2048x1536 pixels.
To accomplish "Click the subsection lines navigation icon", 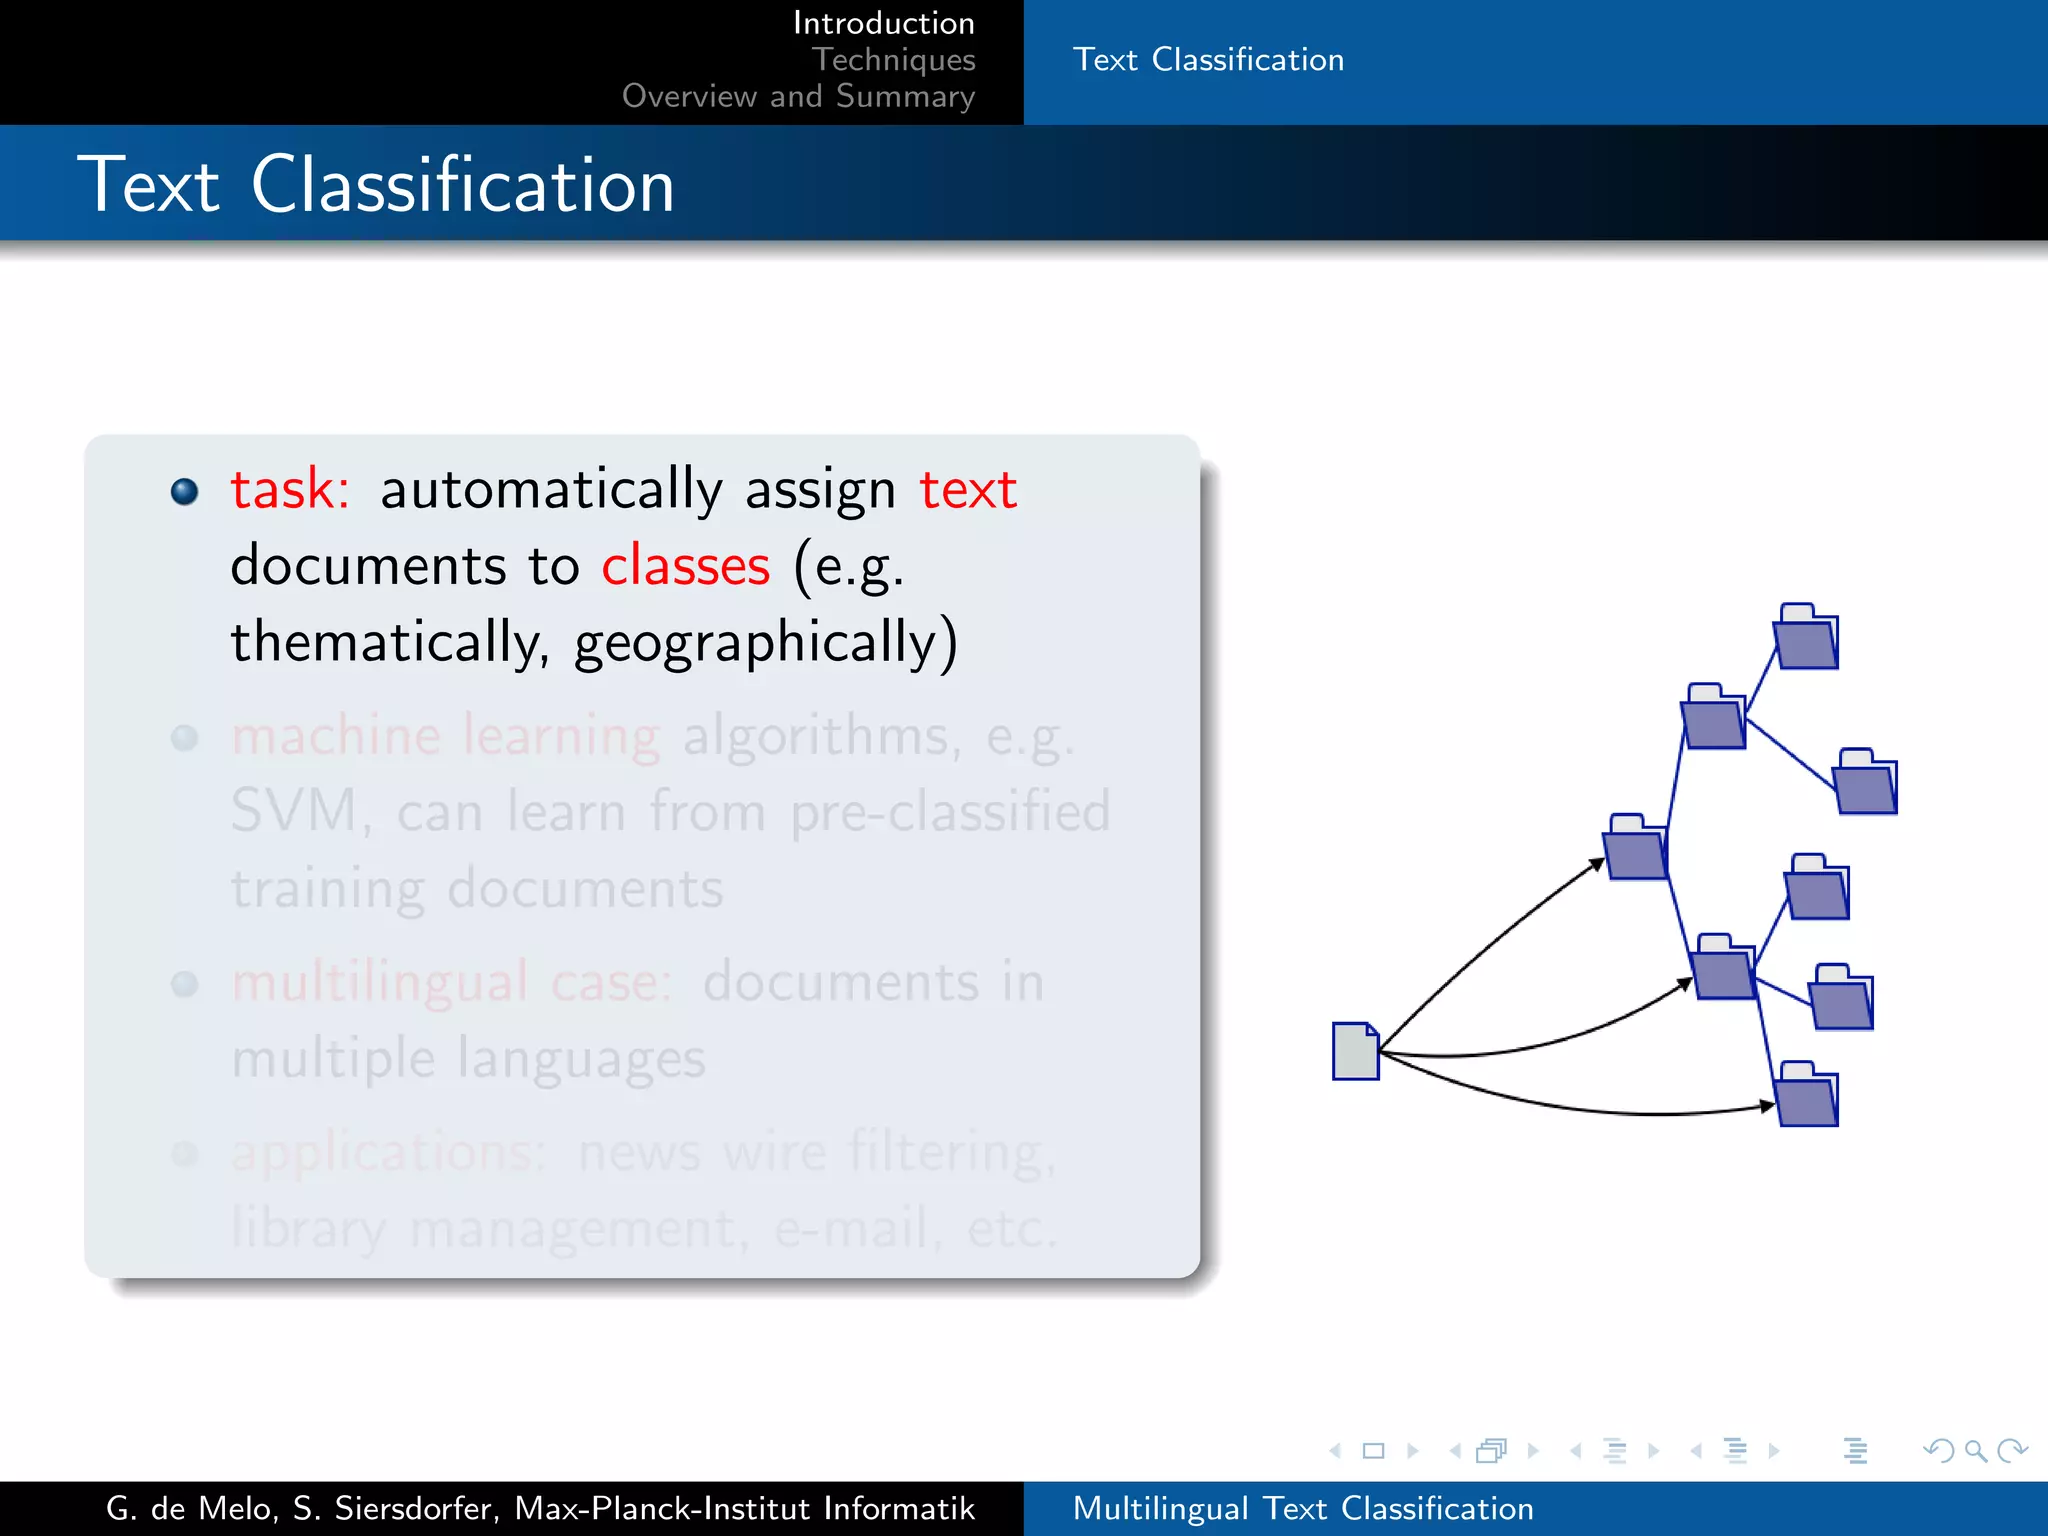I will pos(1614,1451).
